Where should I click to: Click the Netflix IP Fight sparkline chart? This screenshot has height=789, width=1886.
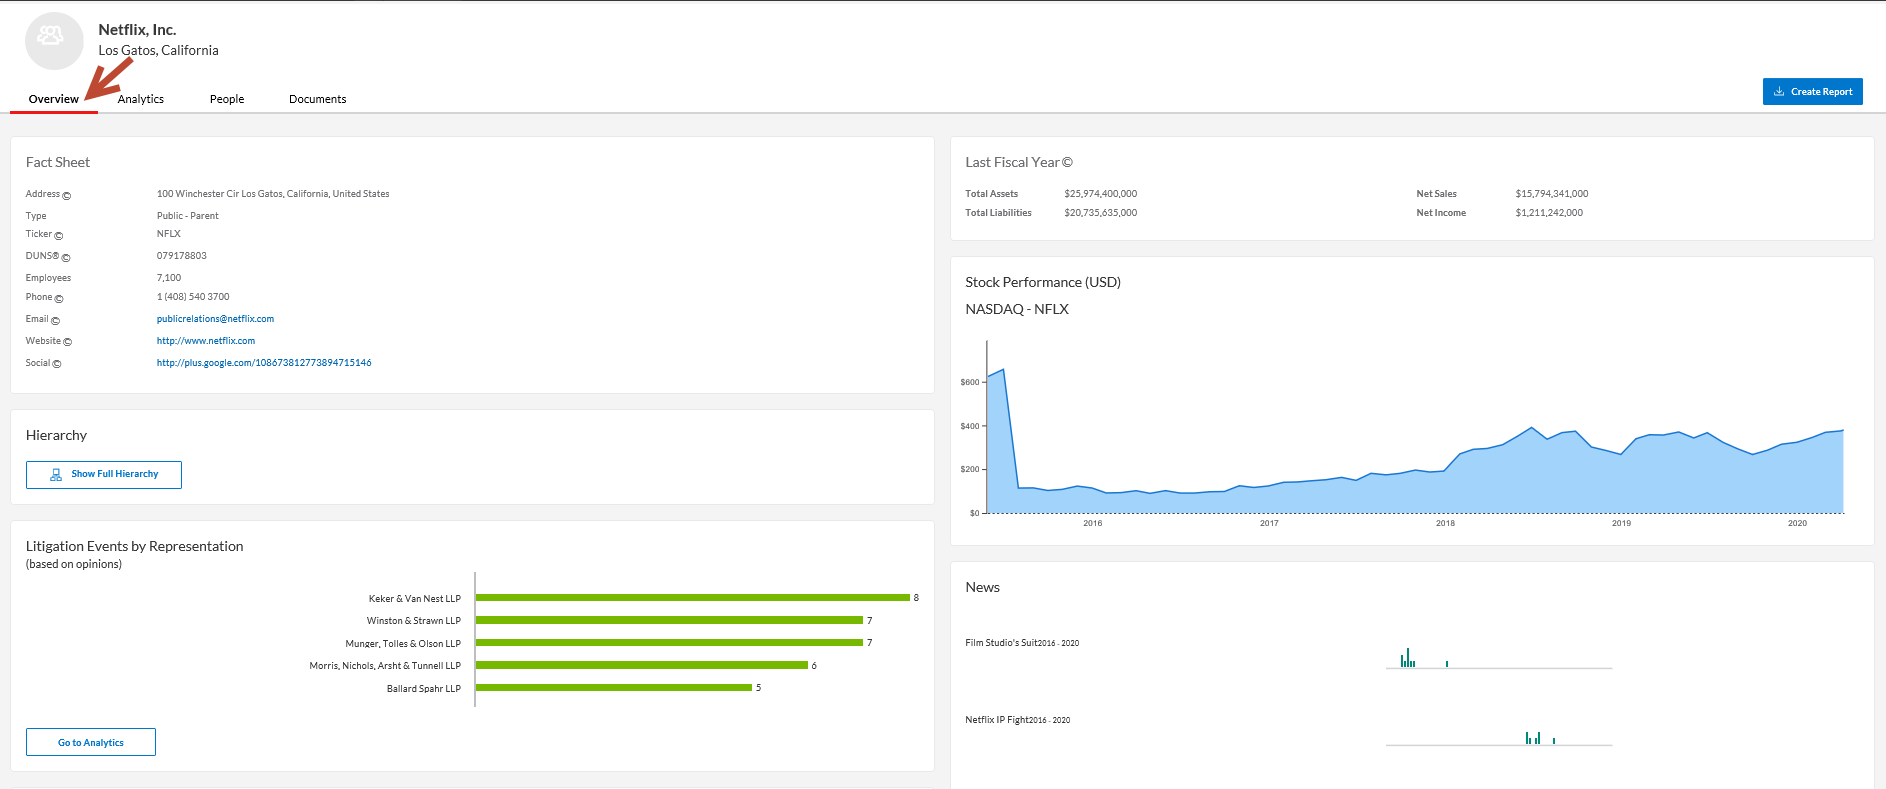click(1498, 737)
